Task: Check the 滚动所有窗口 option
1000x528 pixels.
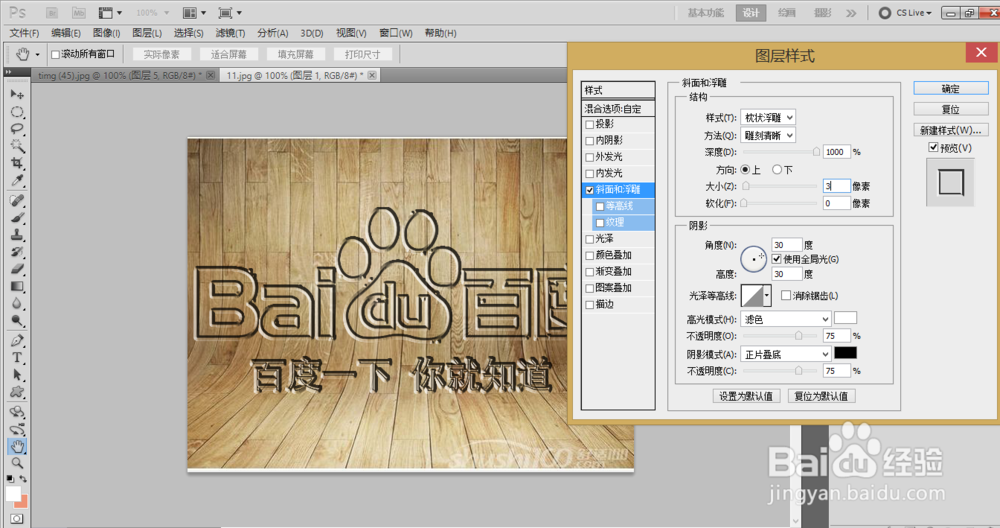Action: (x=55, y=55)
